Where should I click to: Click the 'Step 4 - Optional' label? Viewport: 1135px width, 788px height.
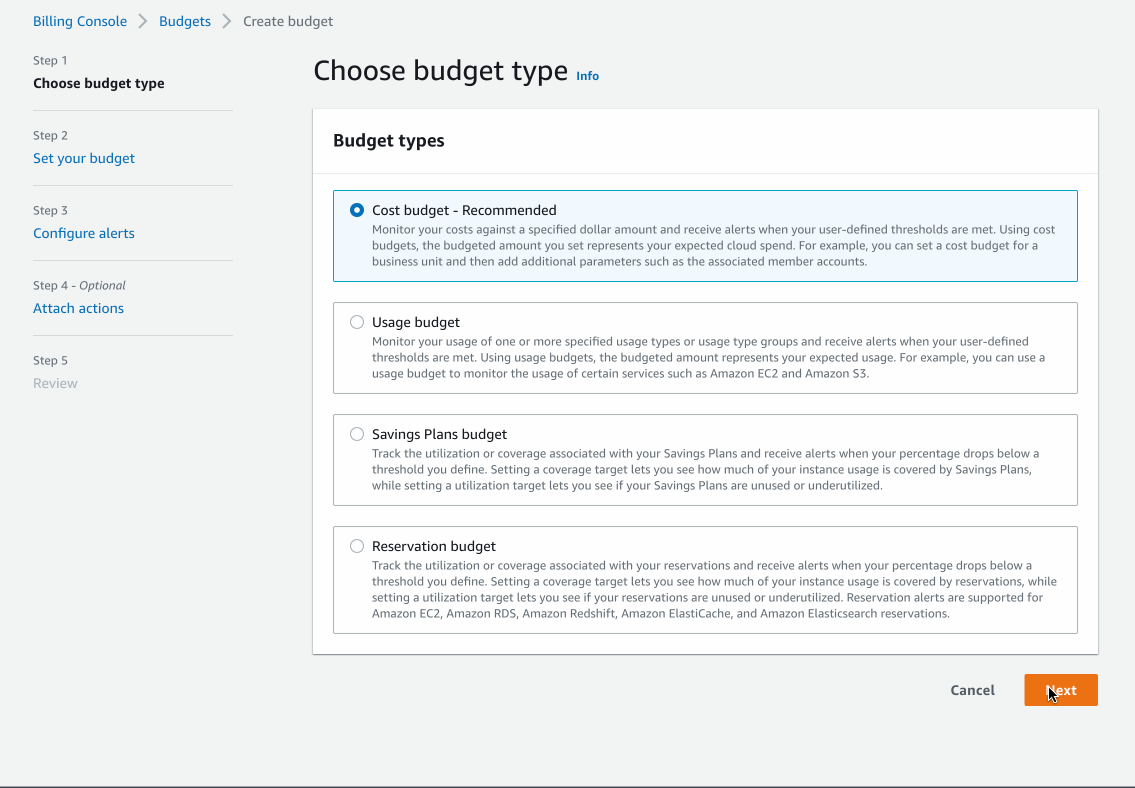pos(80,286)
